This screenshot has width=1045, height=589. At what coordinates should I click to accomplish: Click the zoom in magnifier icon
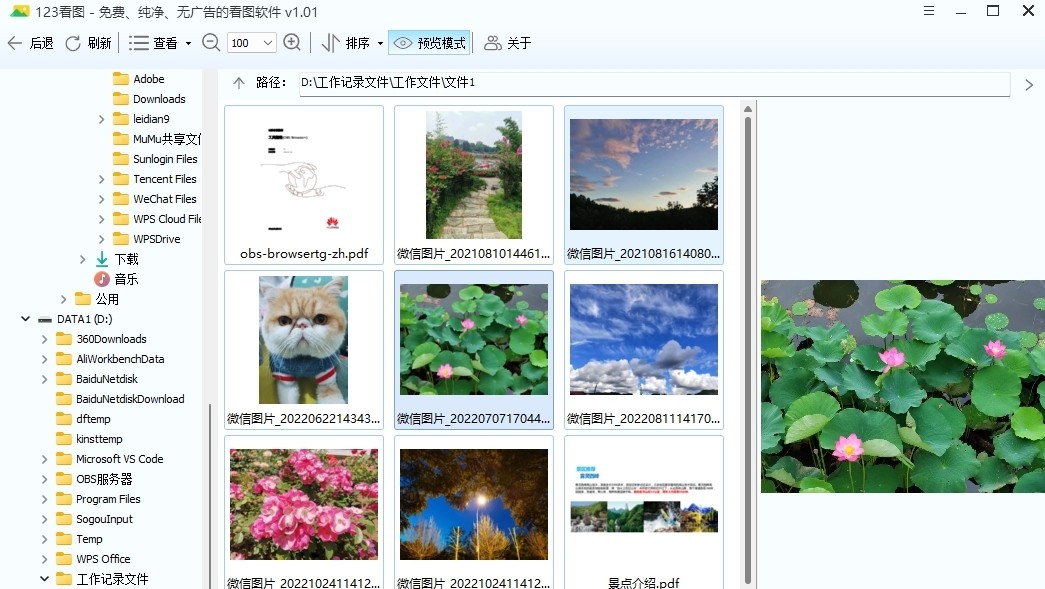[x=292, y=43]
